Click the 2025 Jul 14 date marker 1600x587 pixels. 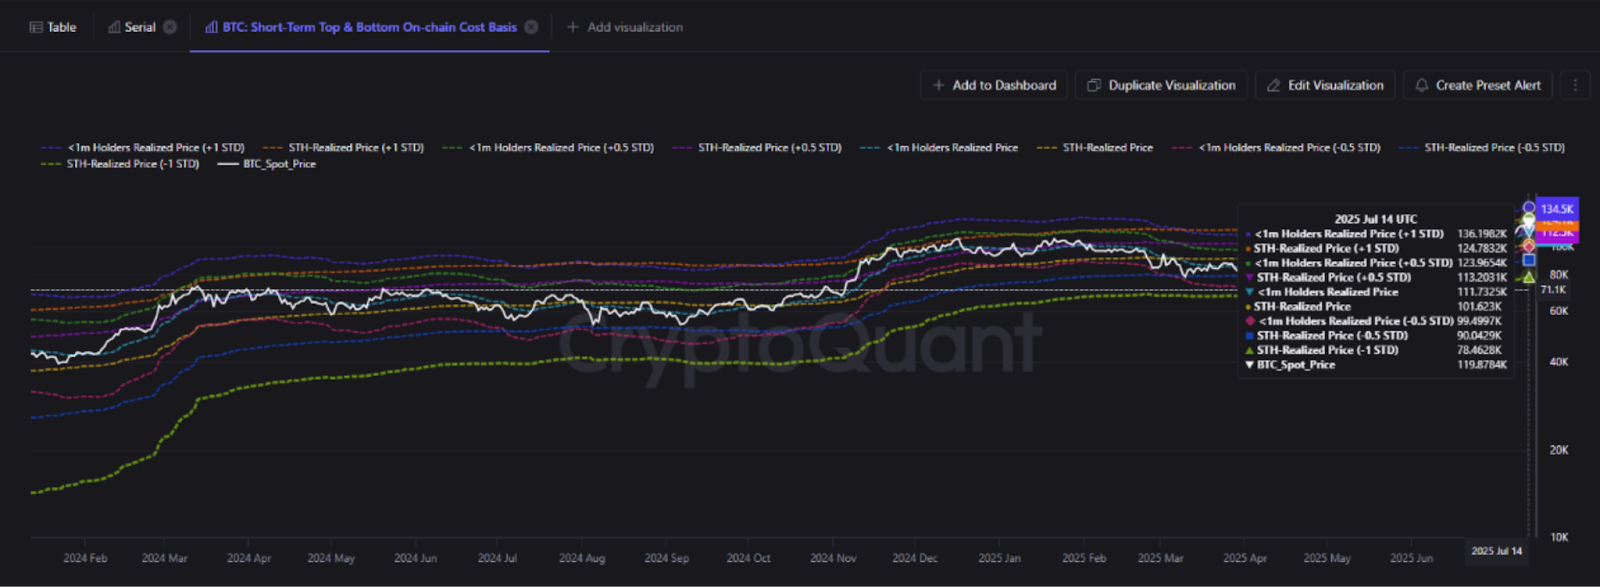tap(1496, 551)
